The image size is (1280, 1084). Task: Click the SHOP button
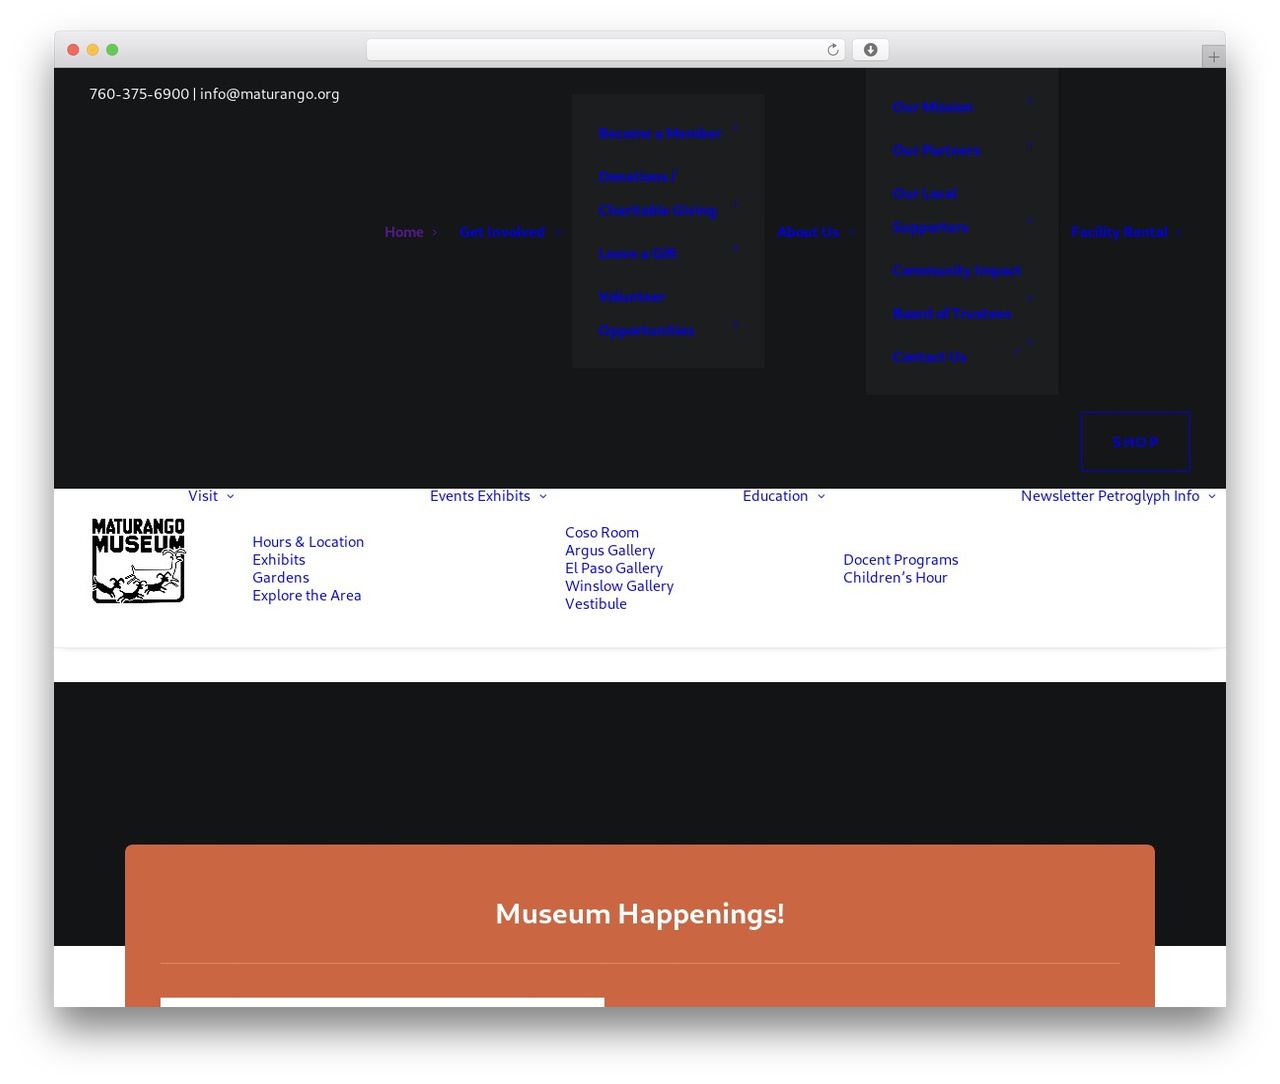point(1135,442)
